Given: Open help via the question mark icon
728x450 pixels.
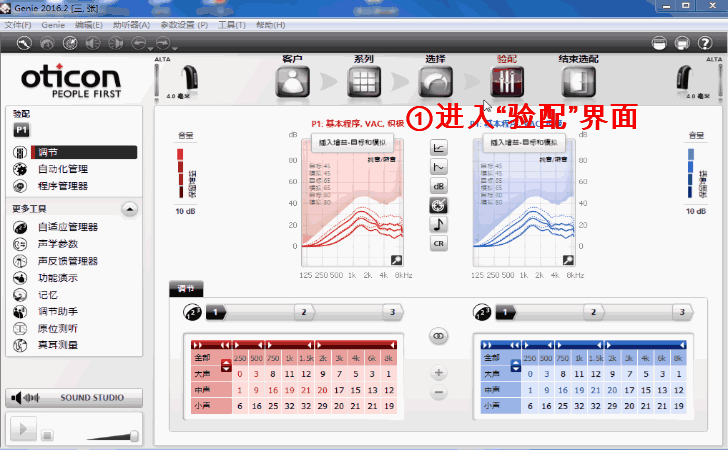Looking at the screenshot, I should [705, 43].
